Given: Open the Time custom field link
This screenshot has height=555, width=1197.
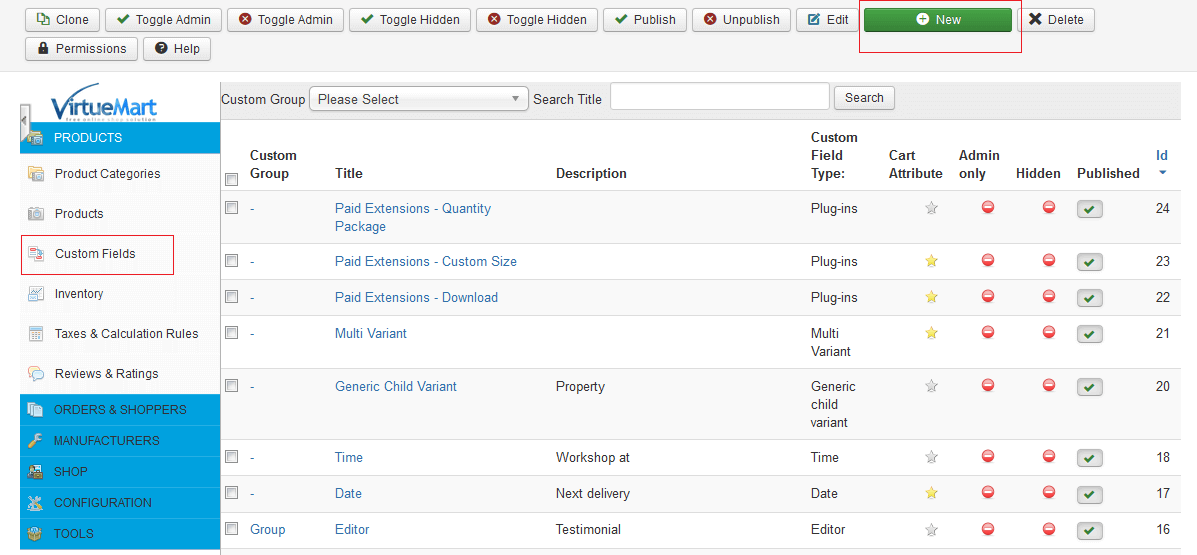Looking at the screenshot, I should click(x=349, y=458).
